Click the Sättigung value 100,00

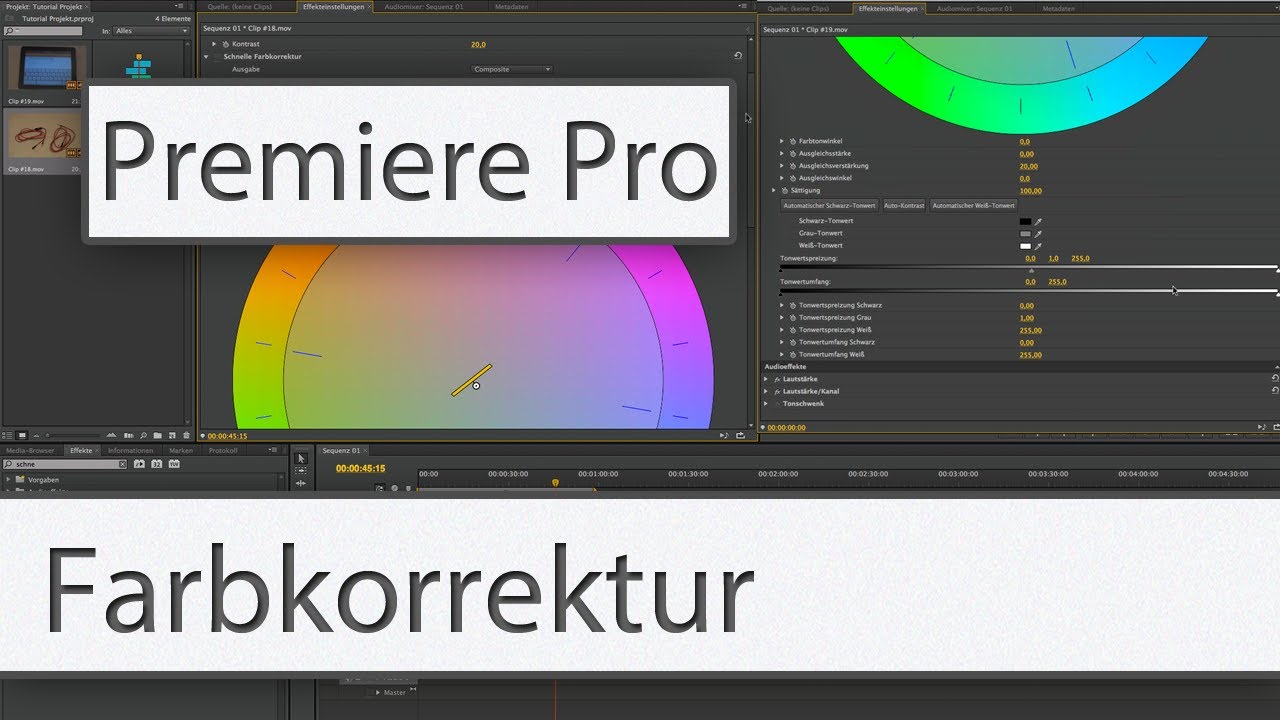point(1031,190)
